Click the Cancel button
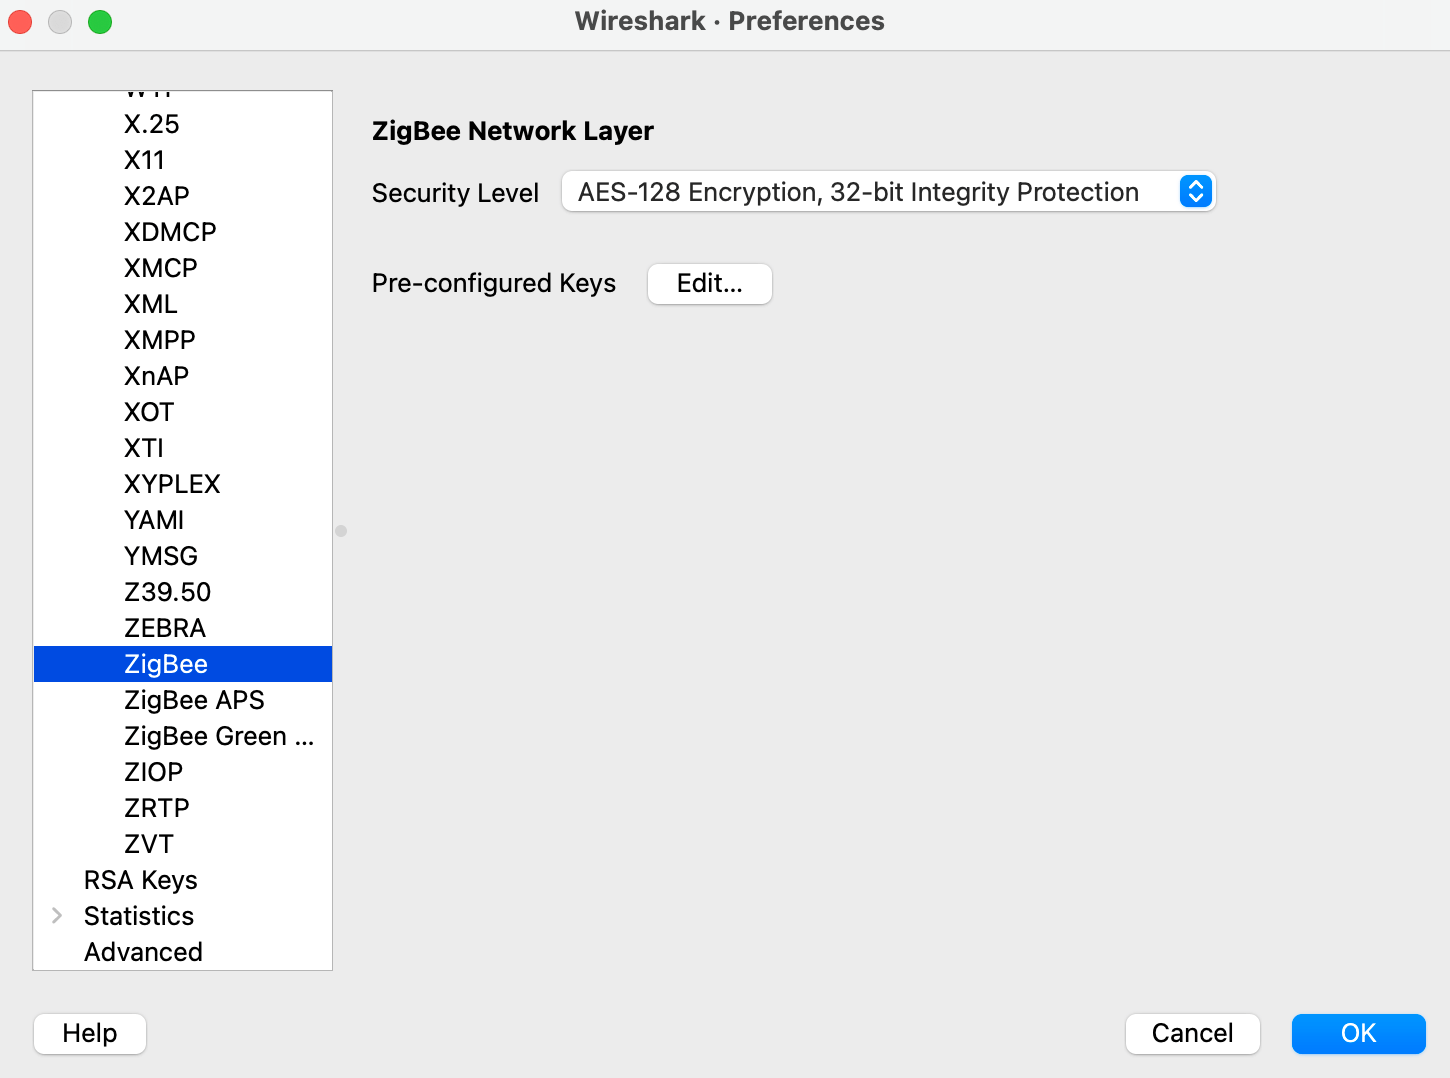This screenshot has width=1450, height=1078. click(x=1192, y=1033)
